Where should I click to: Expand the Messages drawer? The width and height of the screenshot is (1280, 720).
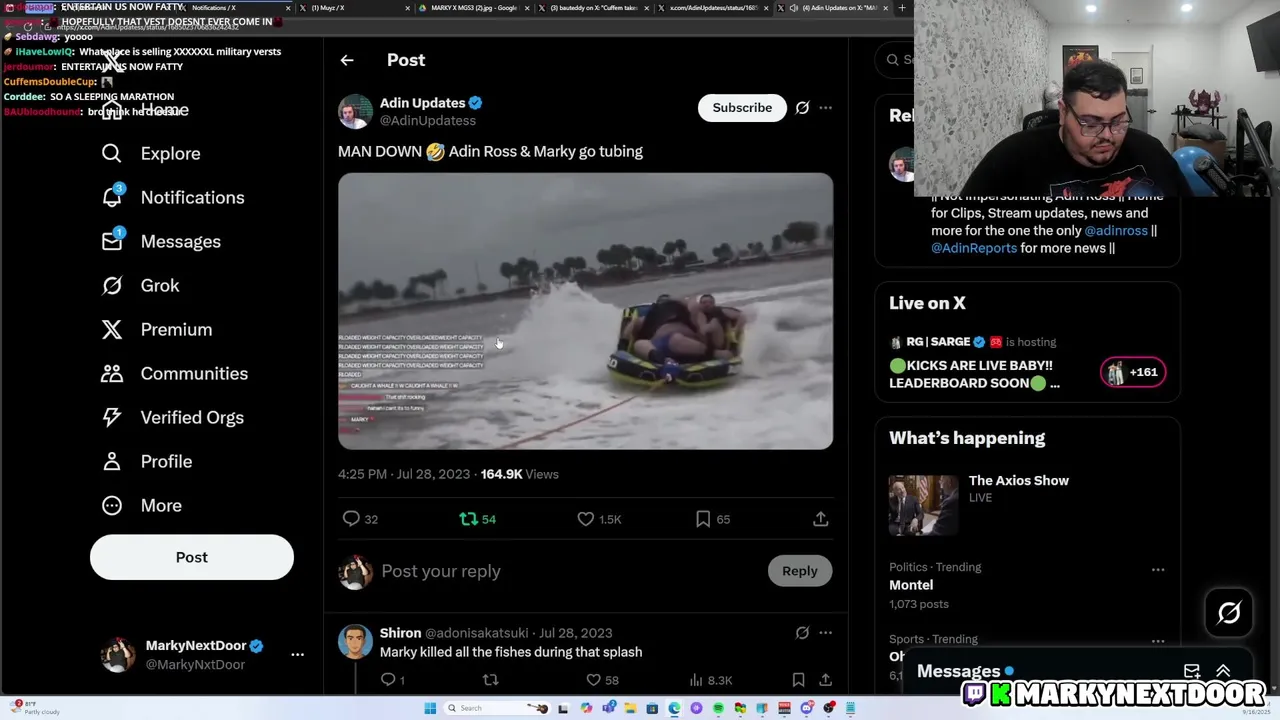1223,671
